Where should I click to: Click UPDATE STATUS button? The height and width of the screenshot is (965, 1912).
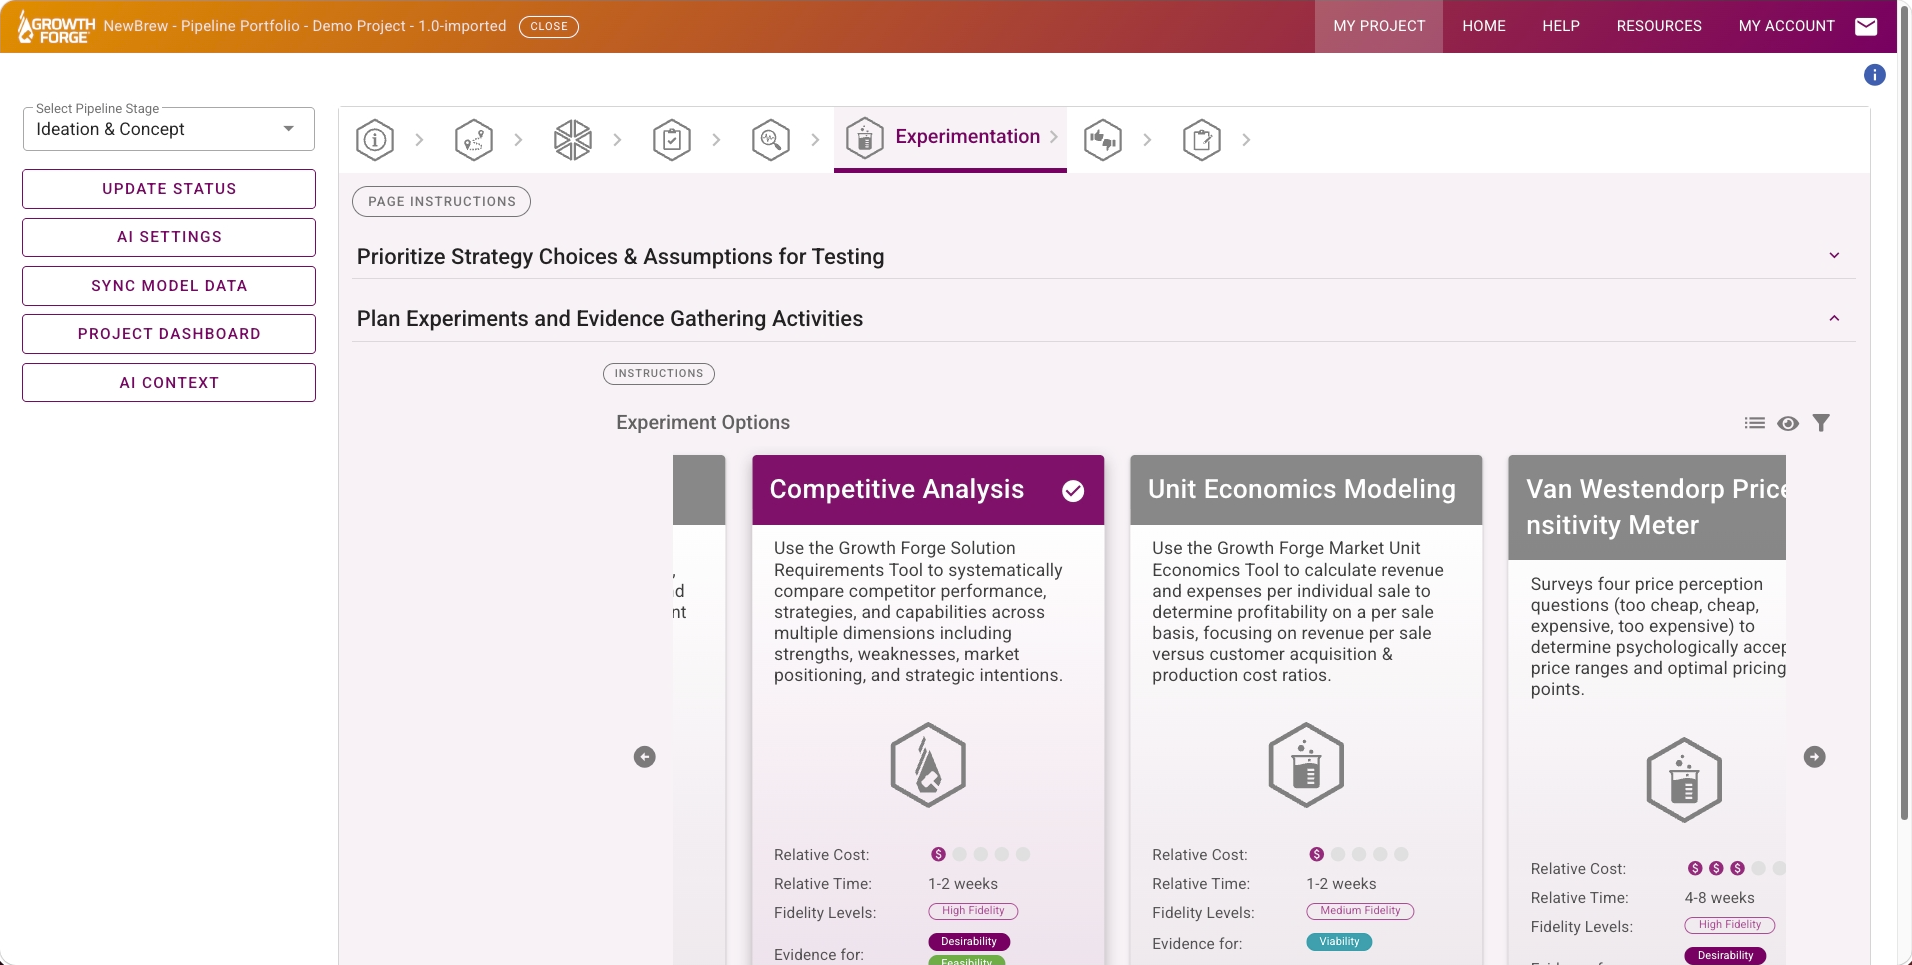tap(169, 189)
